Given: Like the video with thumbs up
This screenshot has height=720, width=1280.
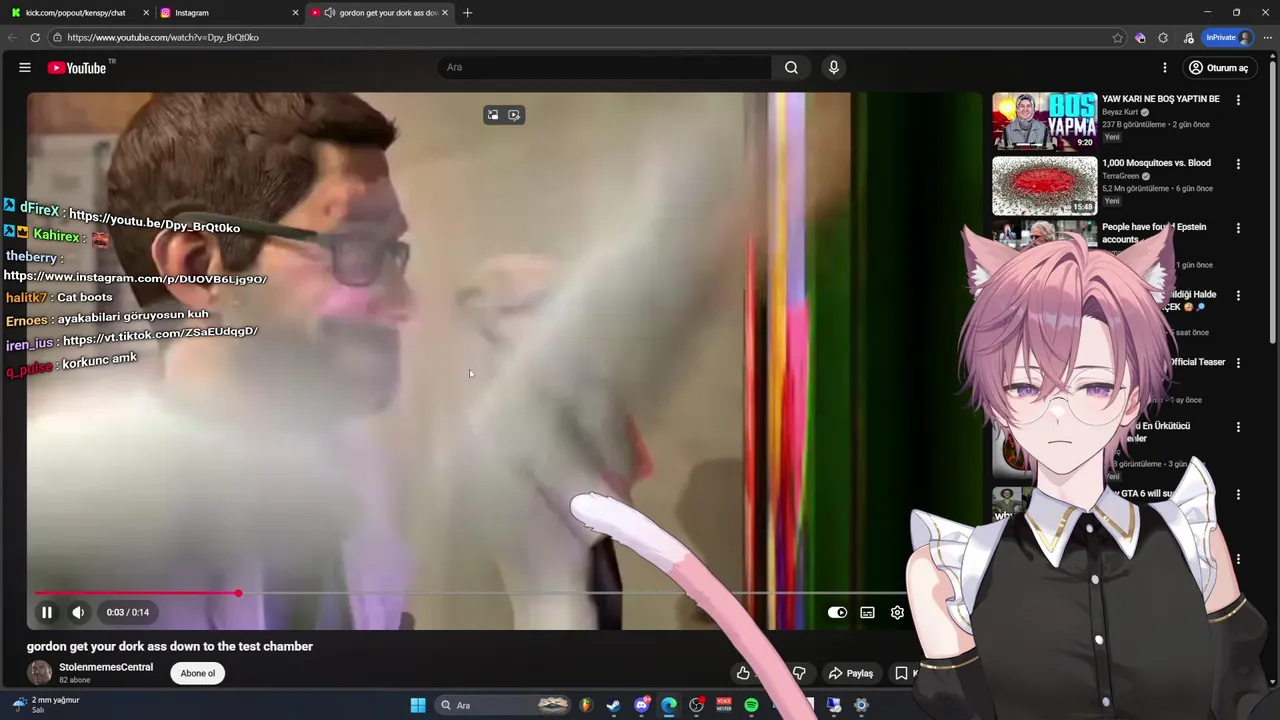Looking at the screenshot, I should pyautogui.click(x=743, y=673).
